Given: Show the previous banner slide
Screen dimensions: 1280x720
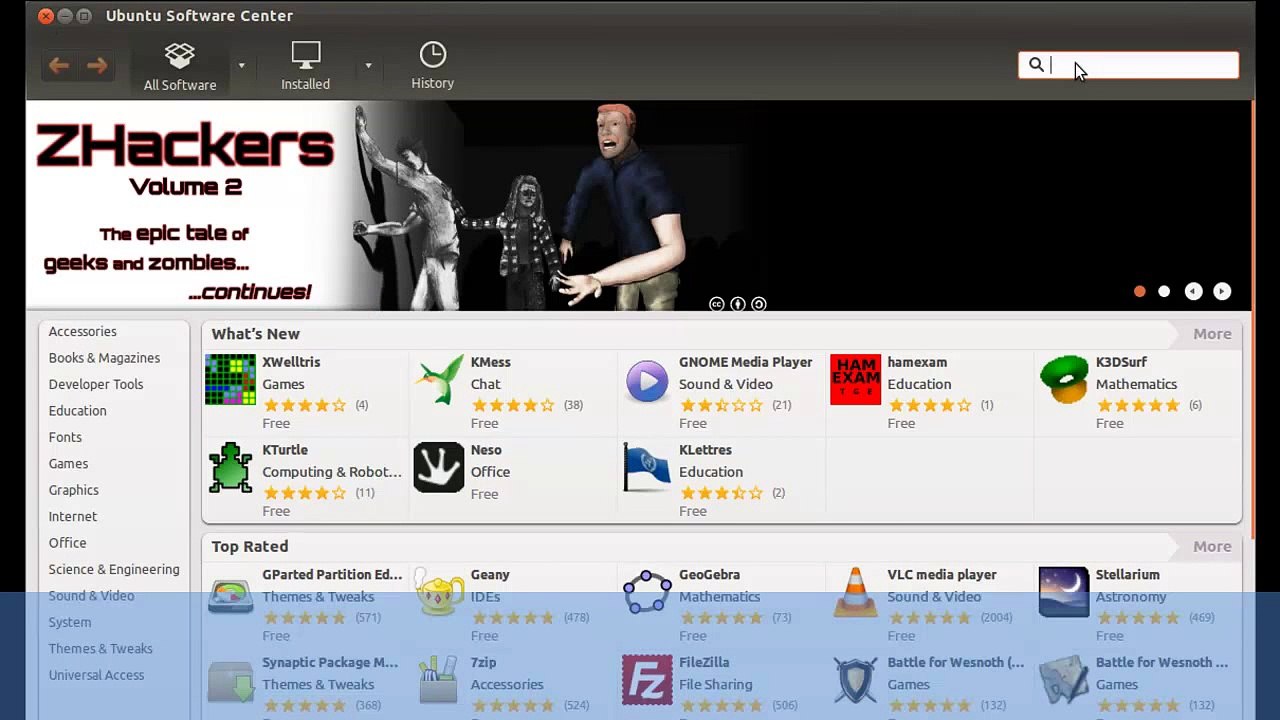Looking at the screenshot, I should tap(1193, 291).
